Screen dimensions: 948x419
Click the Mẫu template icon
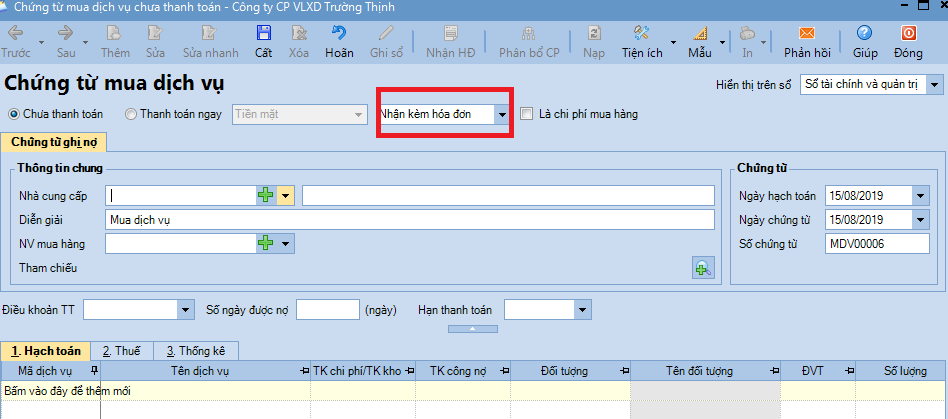click(700, 34)
